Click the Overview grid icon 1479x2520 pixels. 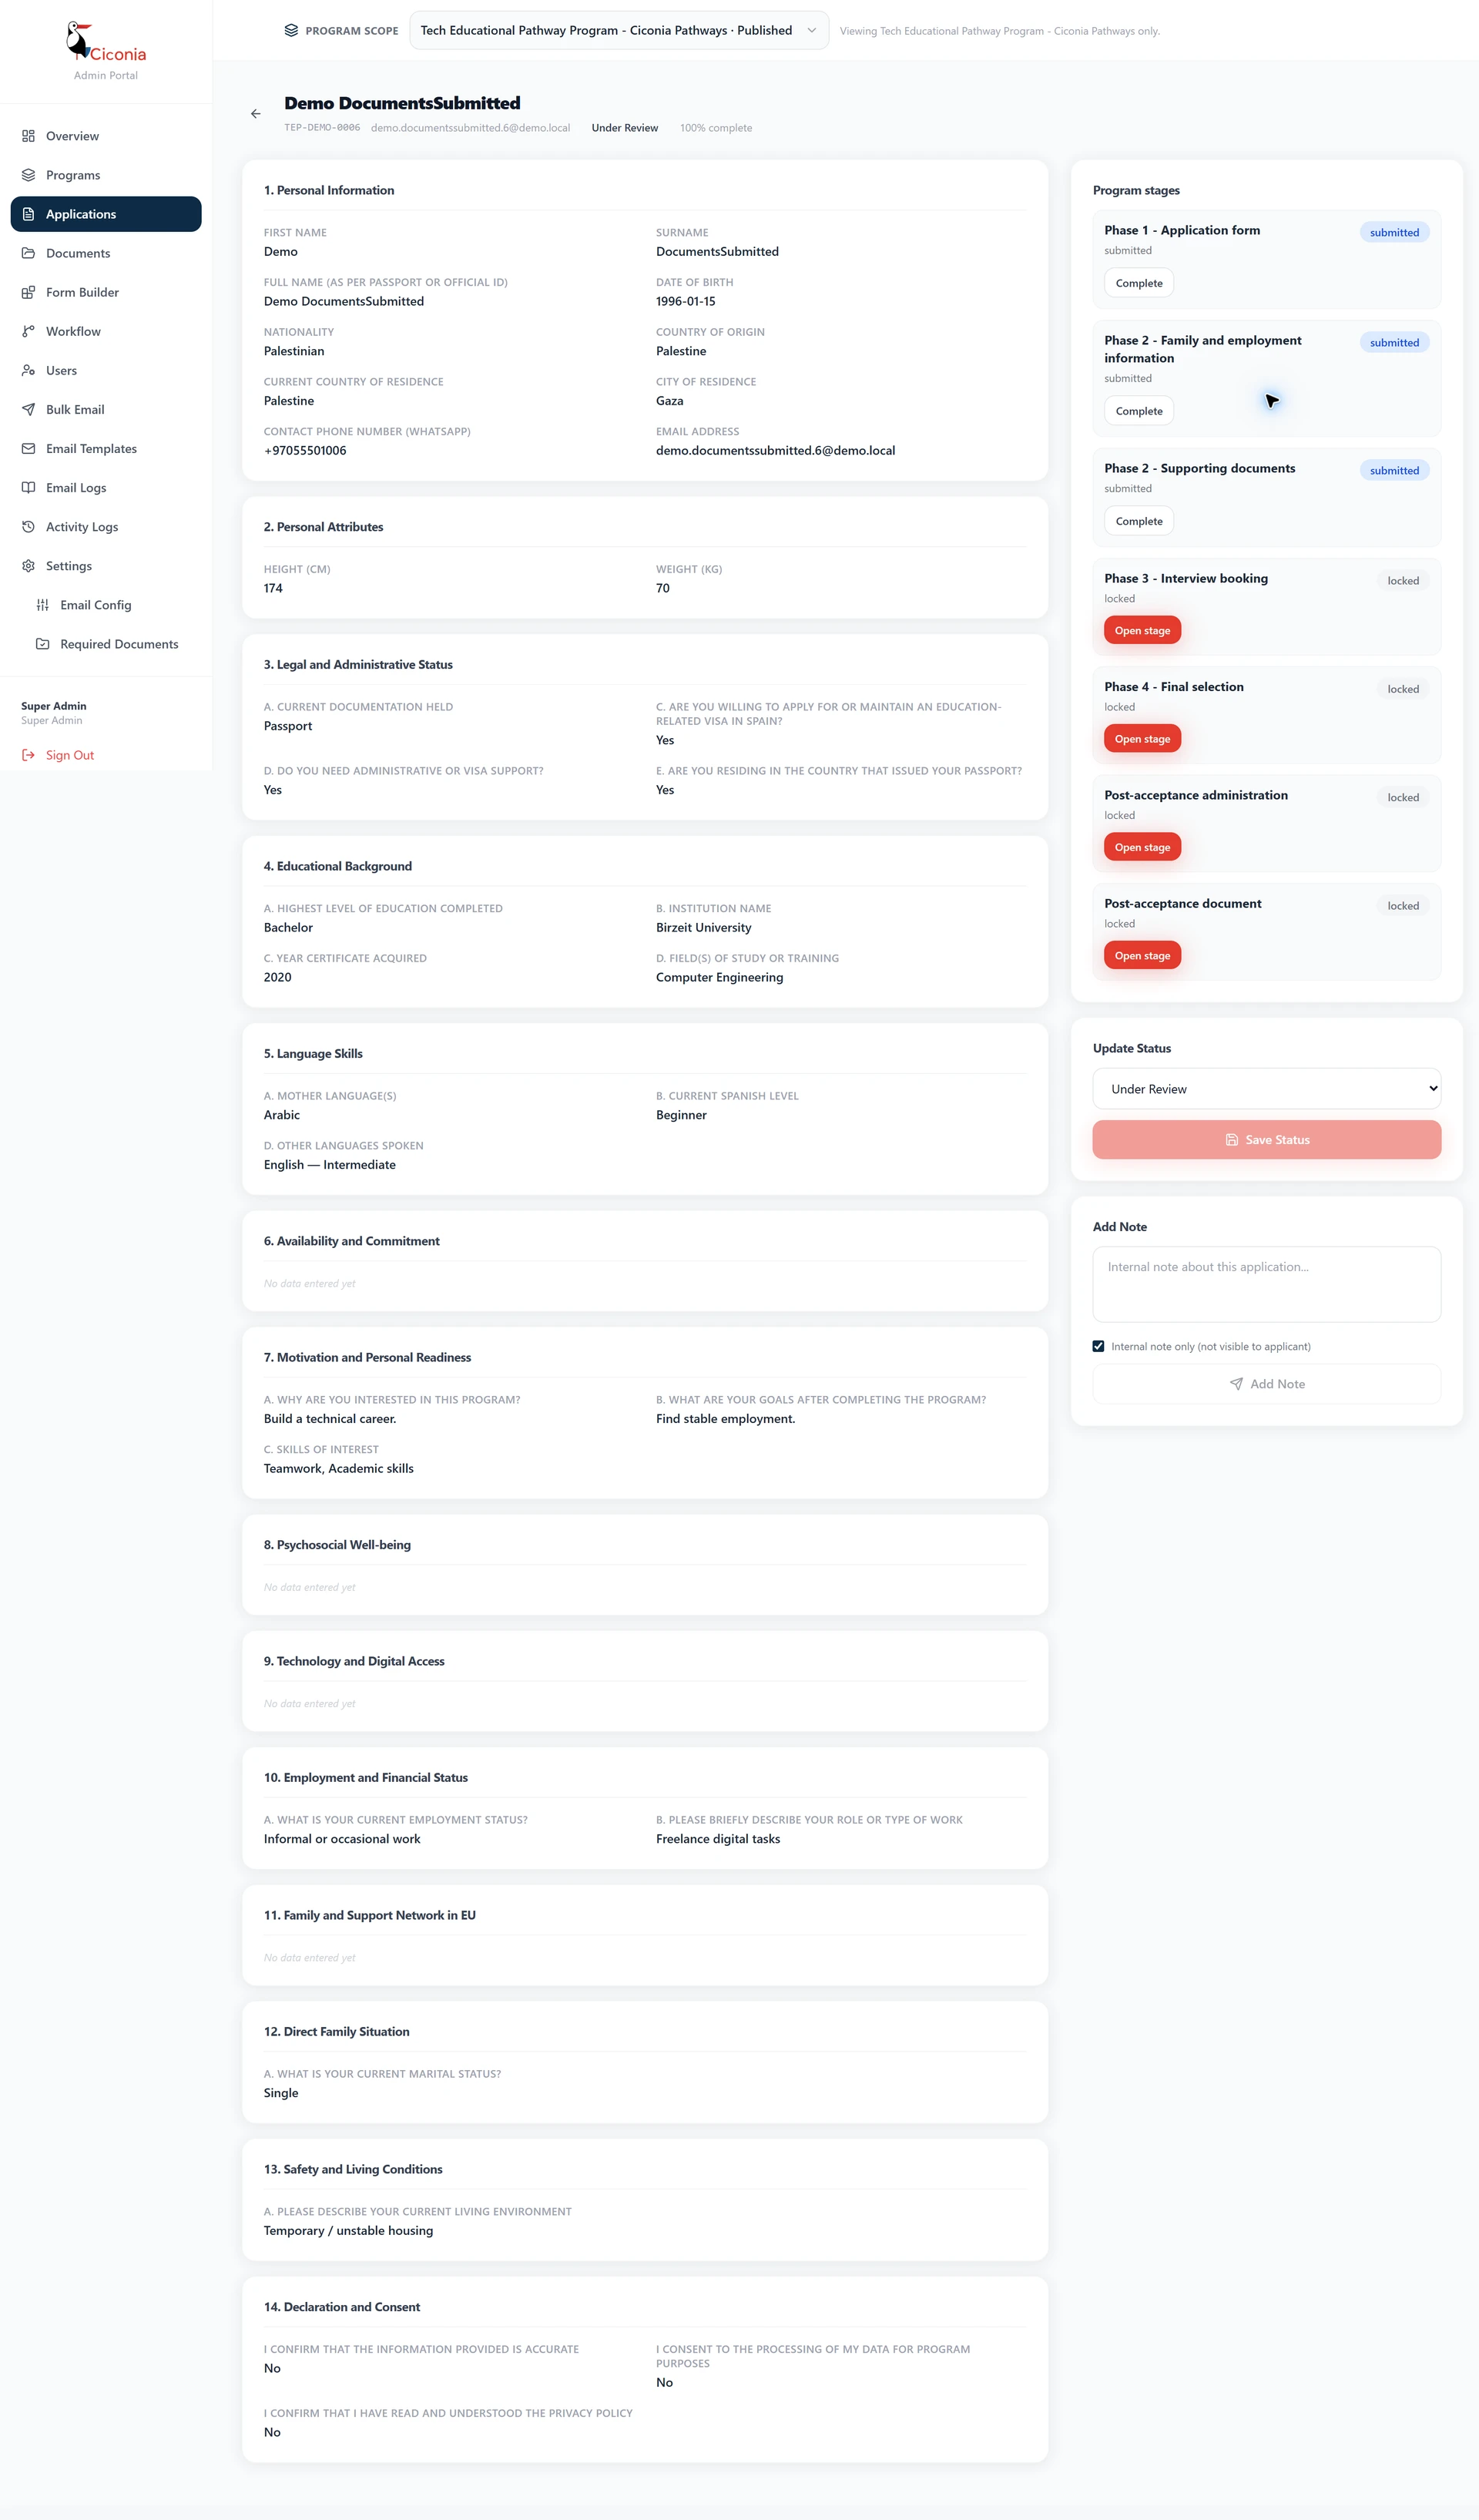point(28,136)
